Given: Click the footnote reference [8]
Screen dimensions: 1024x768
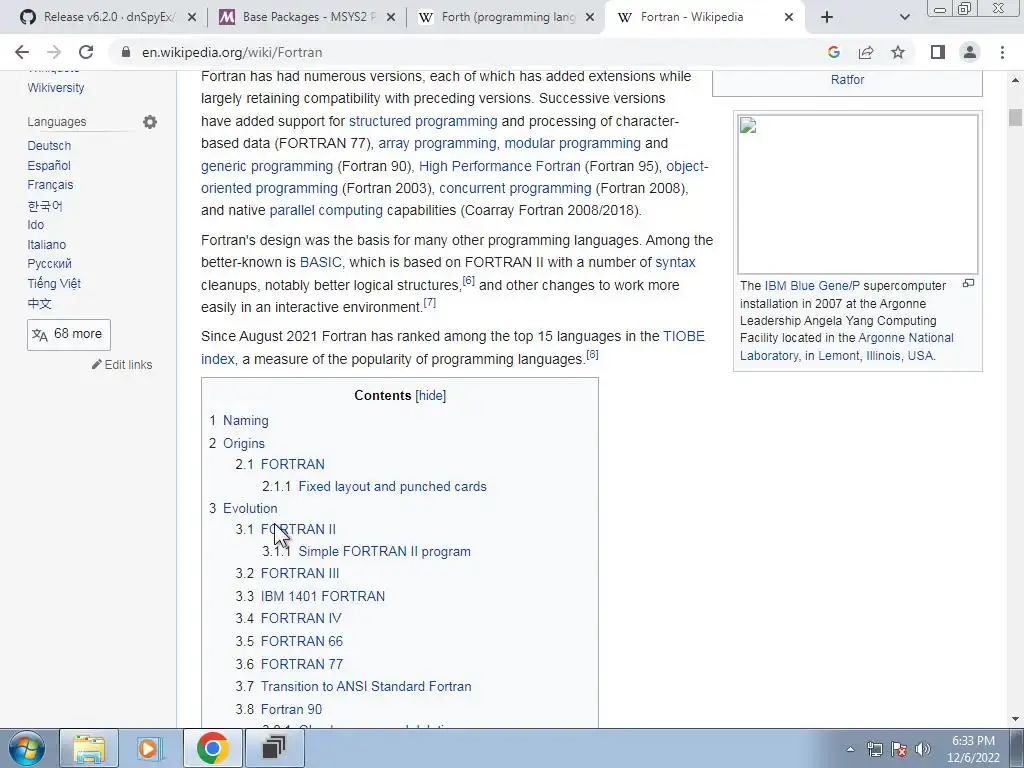Looking at the screenshot, I should coord(592,355).
